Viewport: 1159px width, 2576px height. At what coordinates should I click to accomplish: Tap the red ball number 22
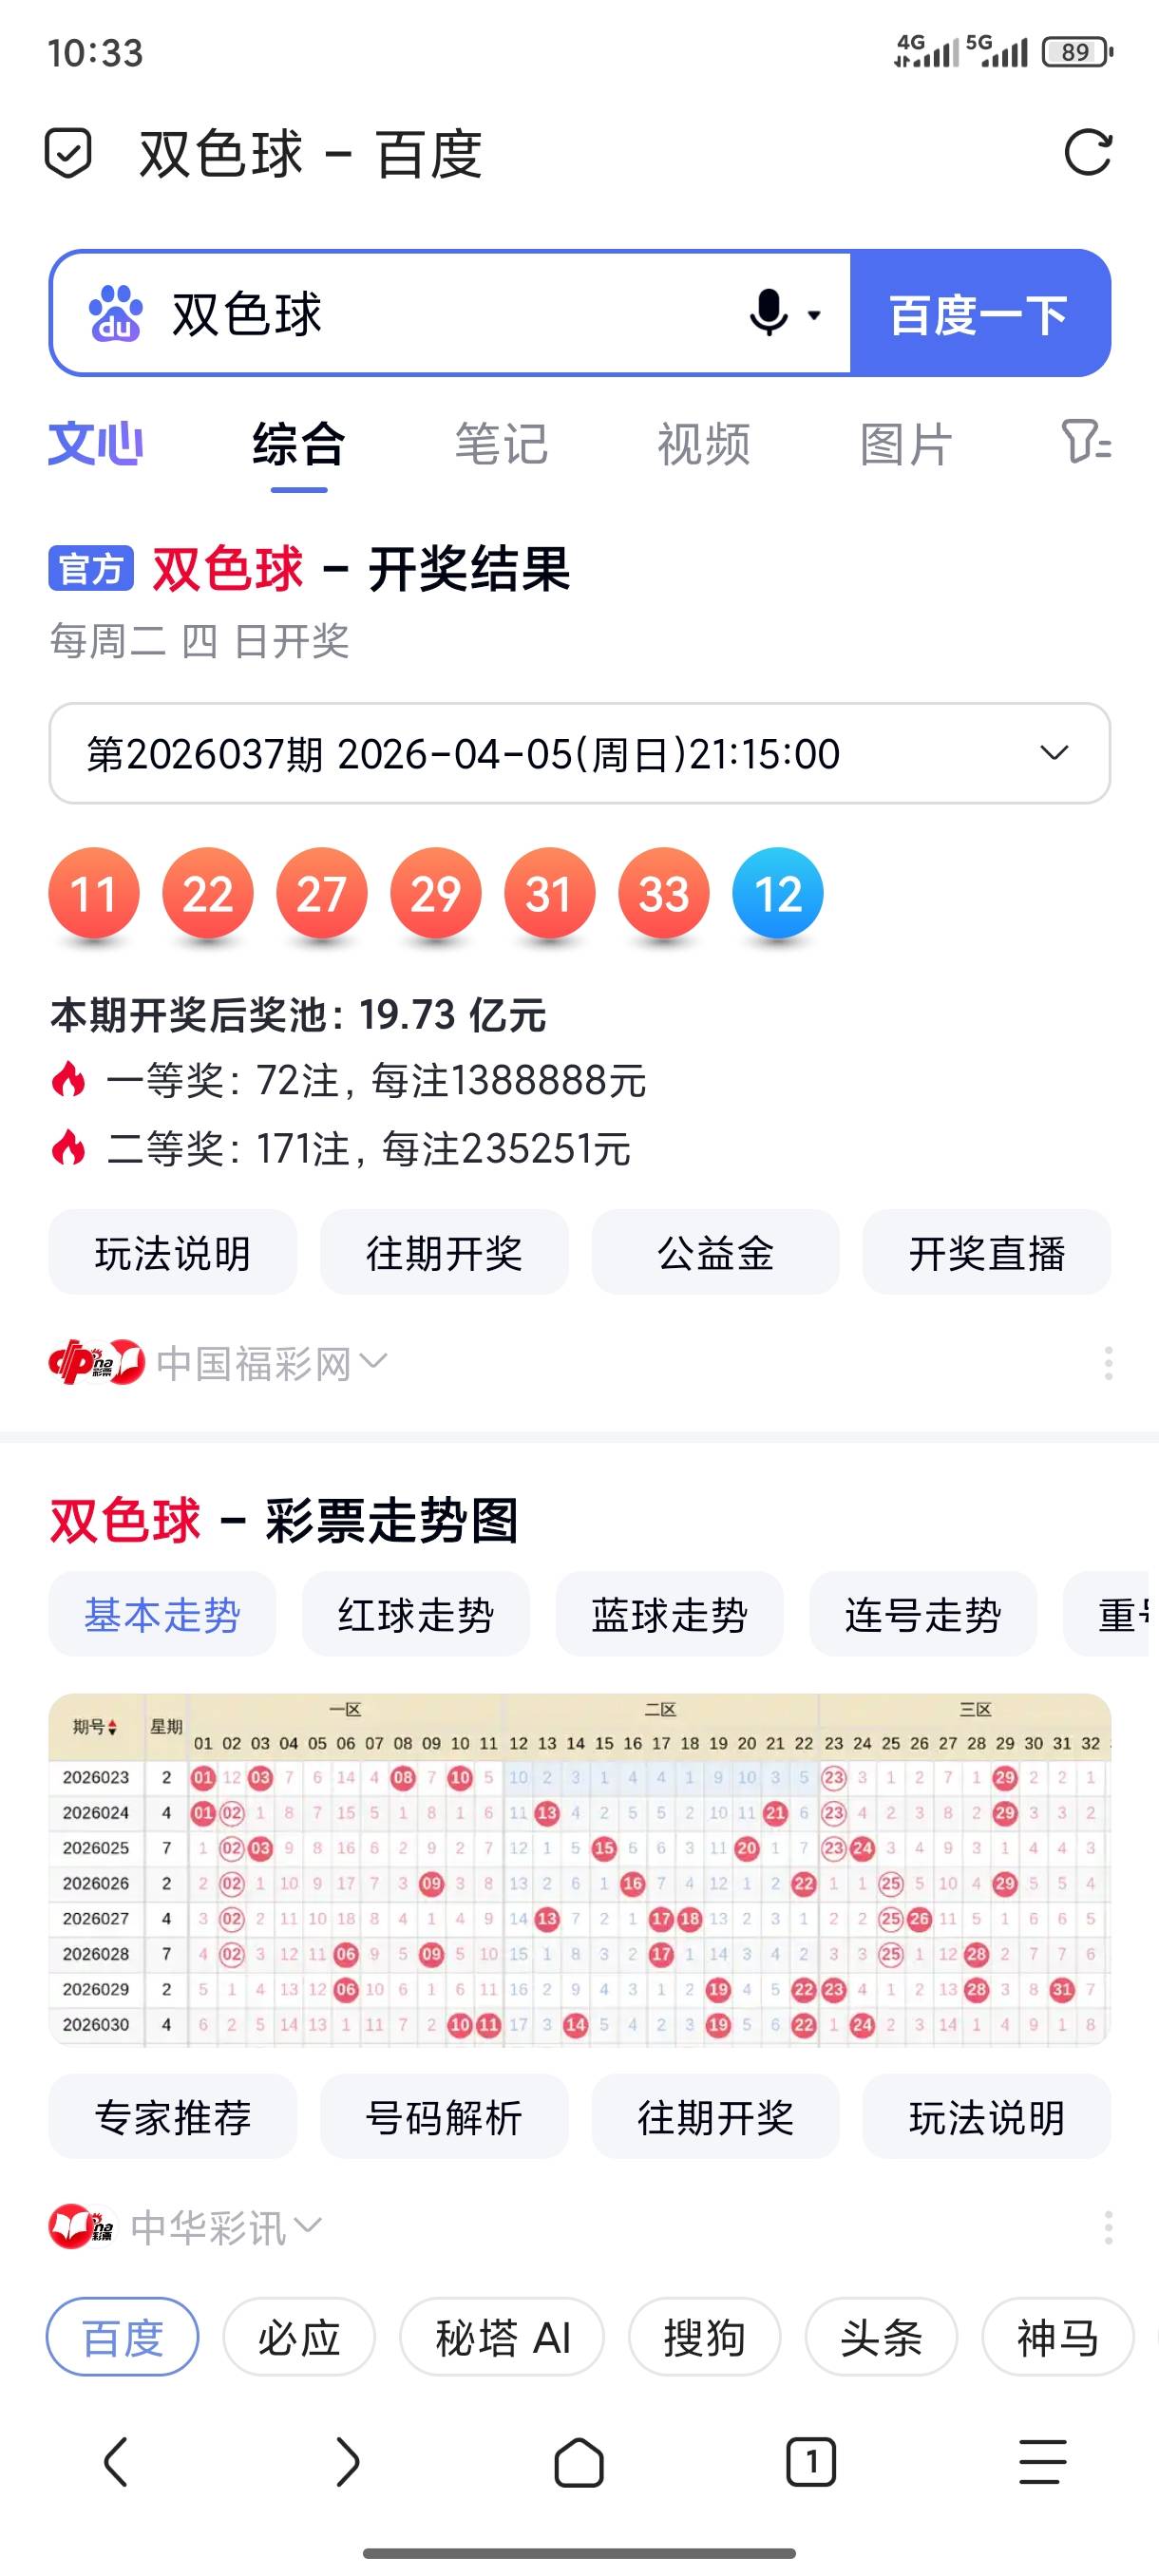pos(208,893)
